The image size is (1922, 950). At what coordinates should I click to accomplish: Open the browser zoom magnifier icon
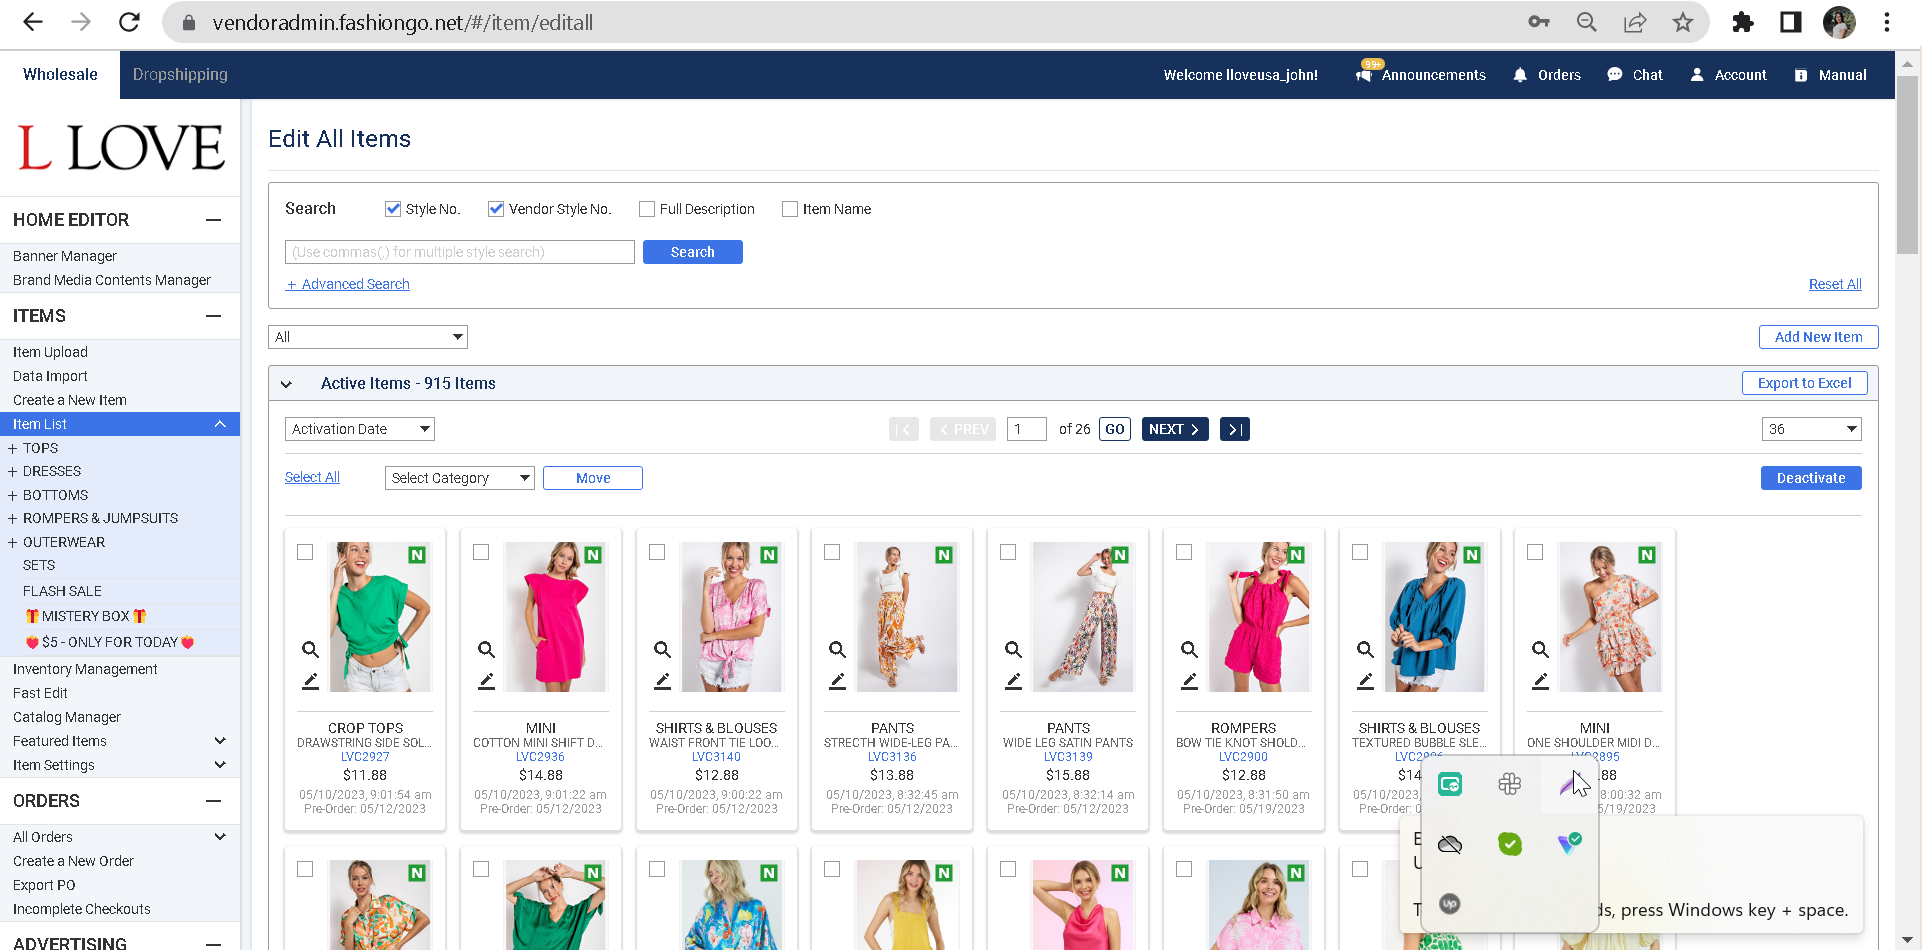click(x=1586, y=22)
